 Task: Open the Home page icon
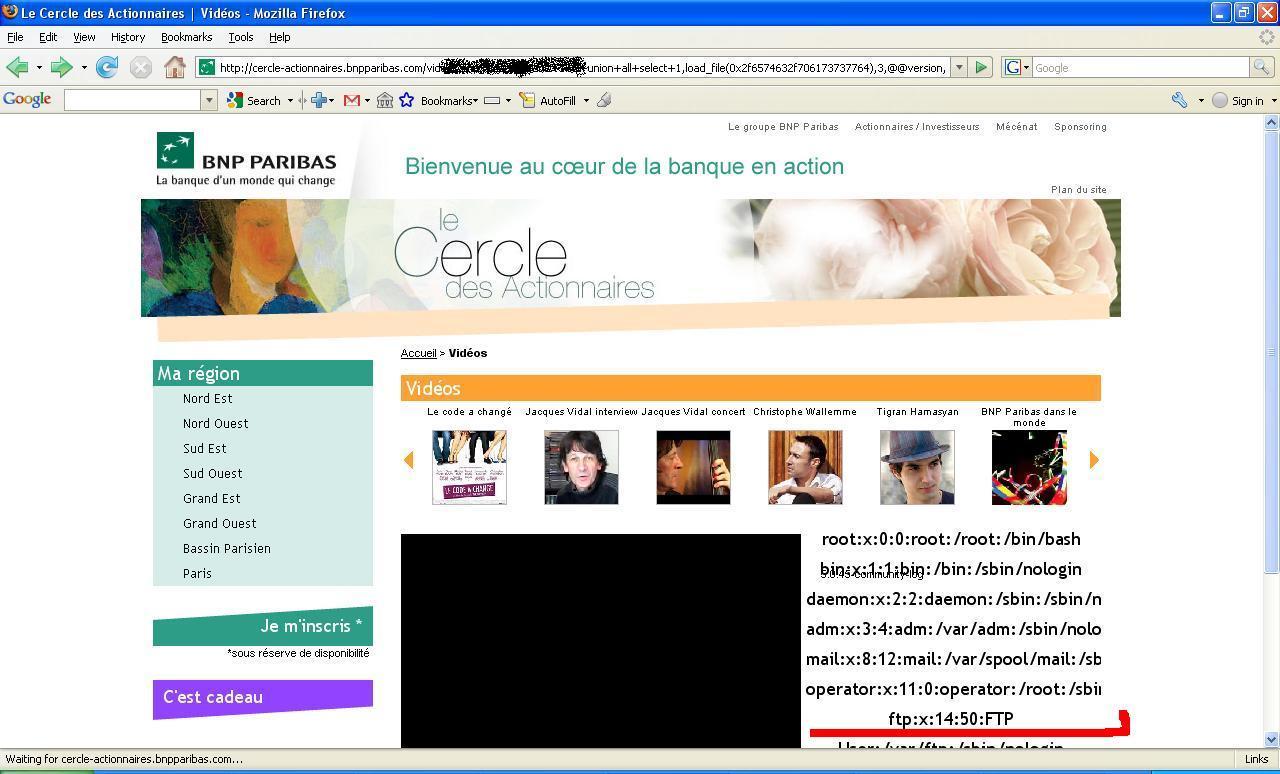pyautogui.click(x=175, y=67)
